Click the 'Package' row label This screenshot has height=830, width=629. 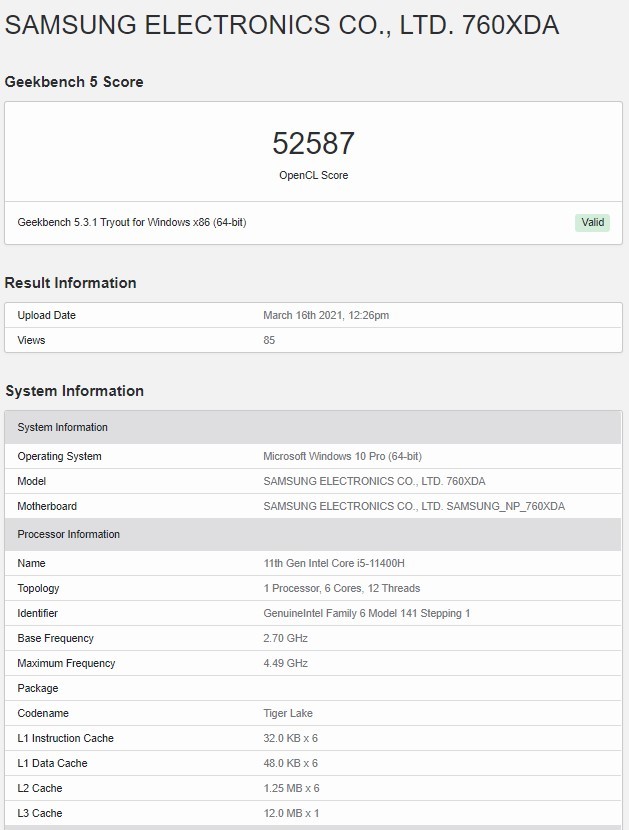(x=38, y=688)
